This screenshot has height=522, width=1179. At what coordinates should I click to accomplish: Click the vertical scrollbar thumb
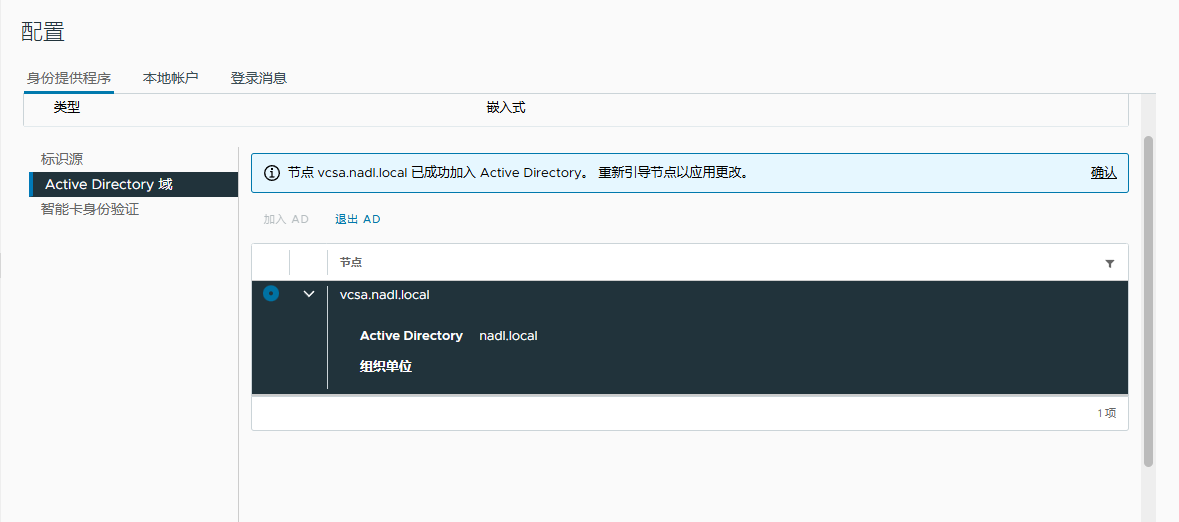[x=1147, y=301]
